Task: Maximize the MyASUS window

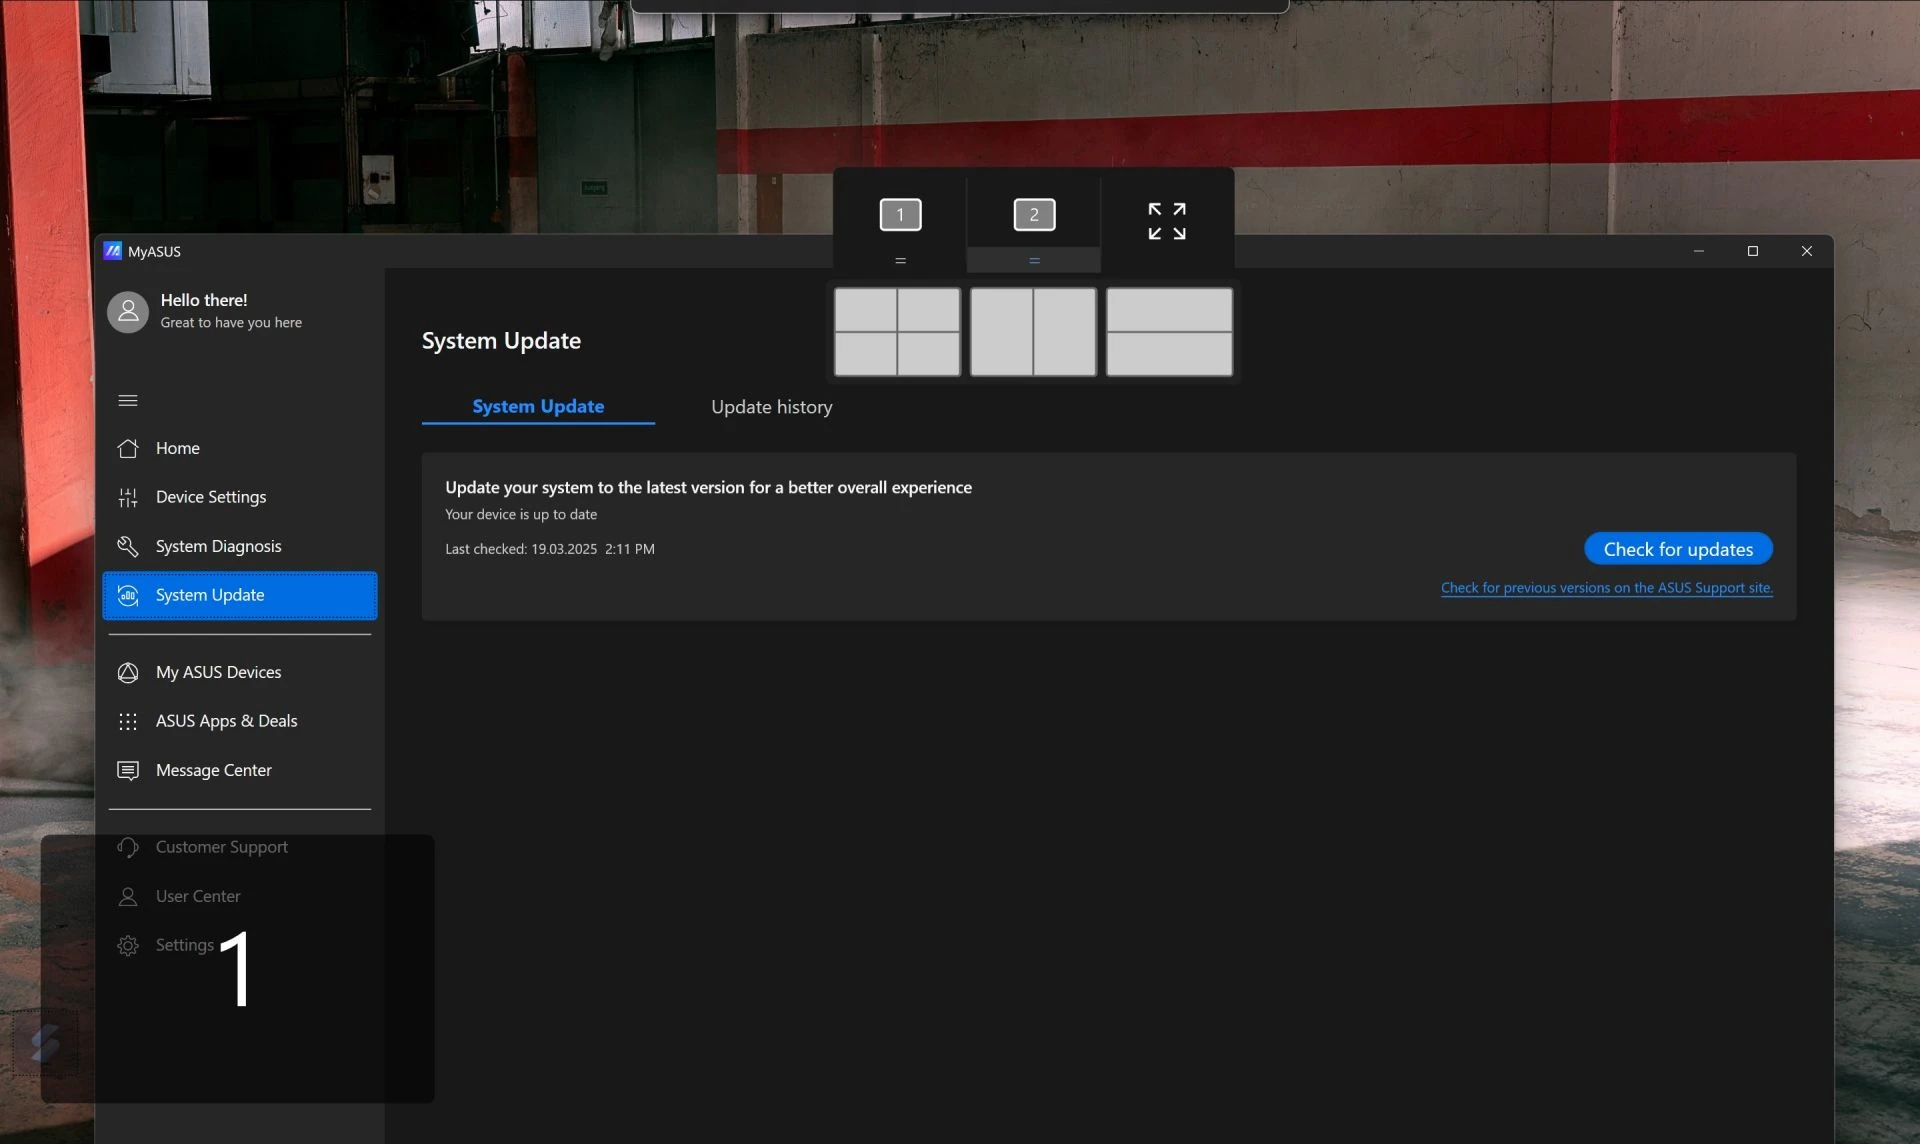Action: (1752, 251)
